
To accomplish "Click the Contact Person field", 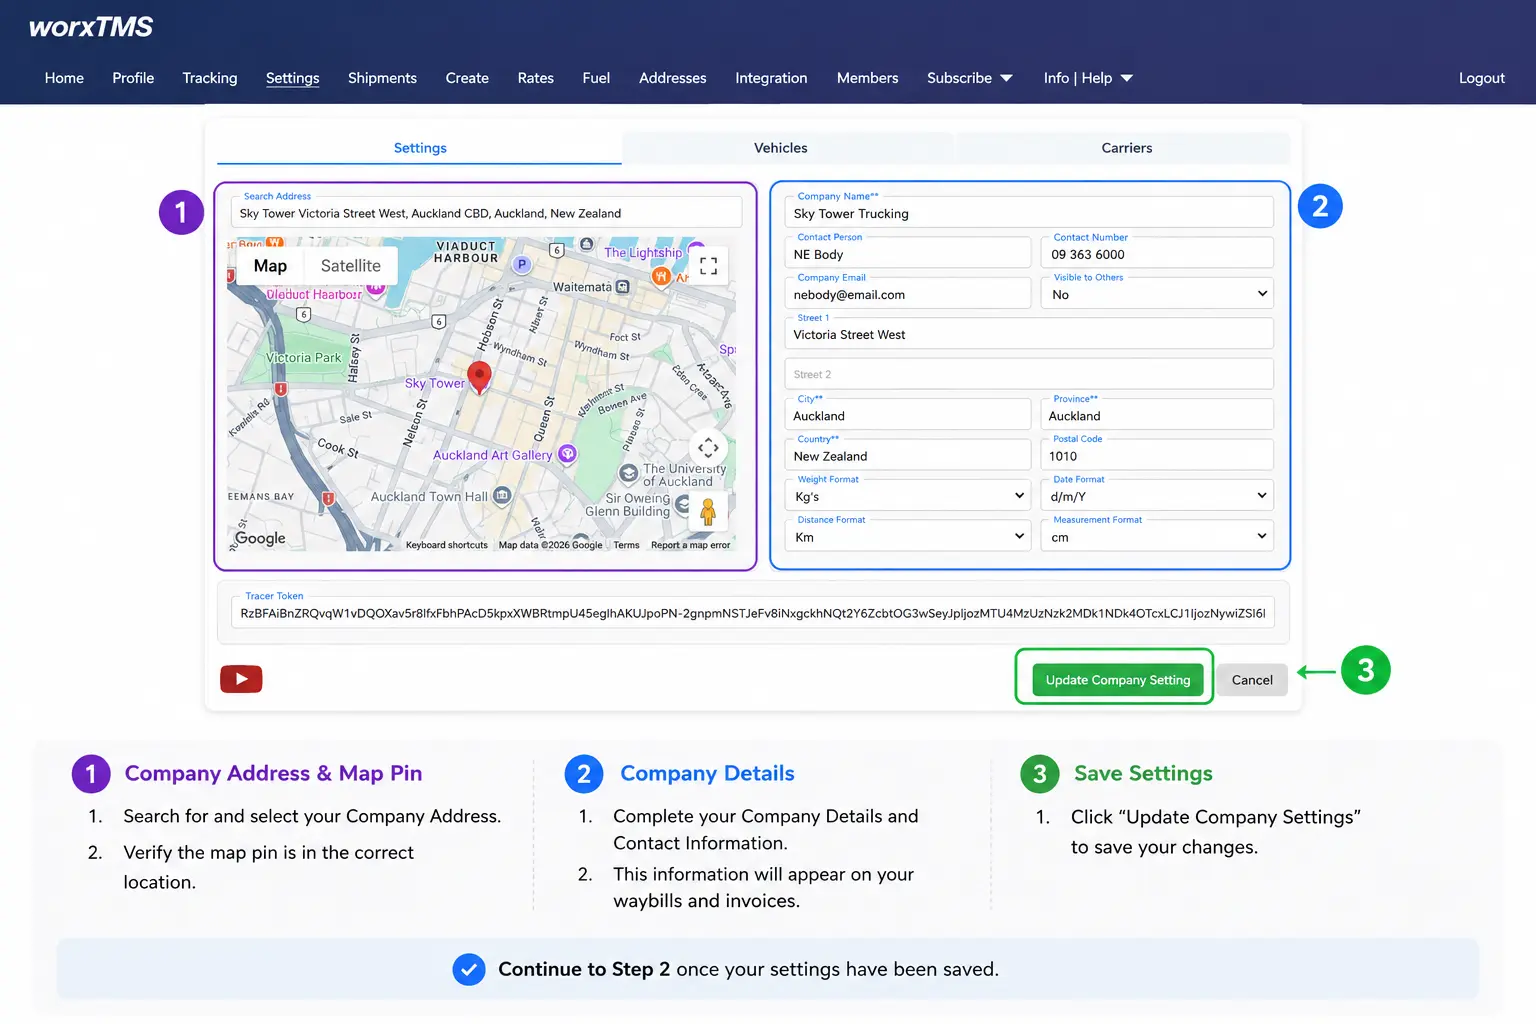I will click(x=908, y=254).
